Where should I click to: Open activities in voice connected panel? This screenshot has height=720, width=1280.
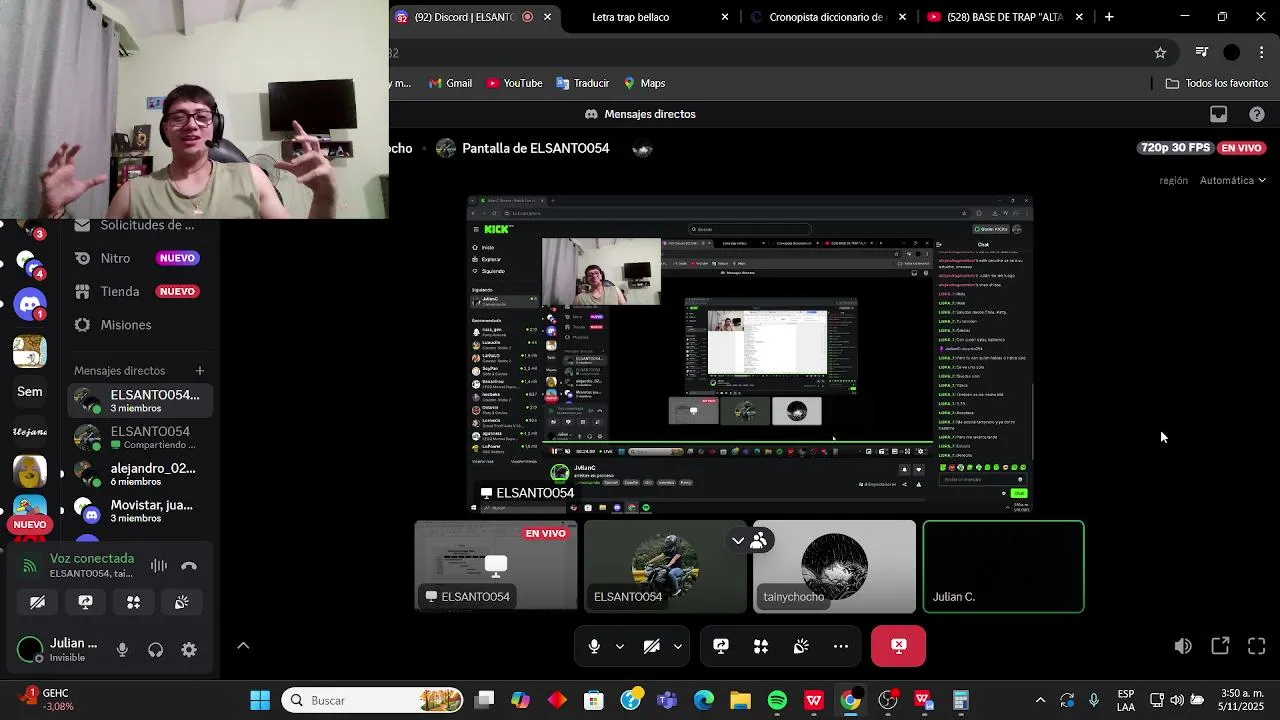[134, 602]
